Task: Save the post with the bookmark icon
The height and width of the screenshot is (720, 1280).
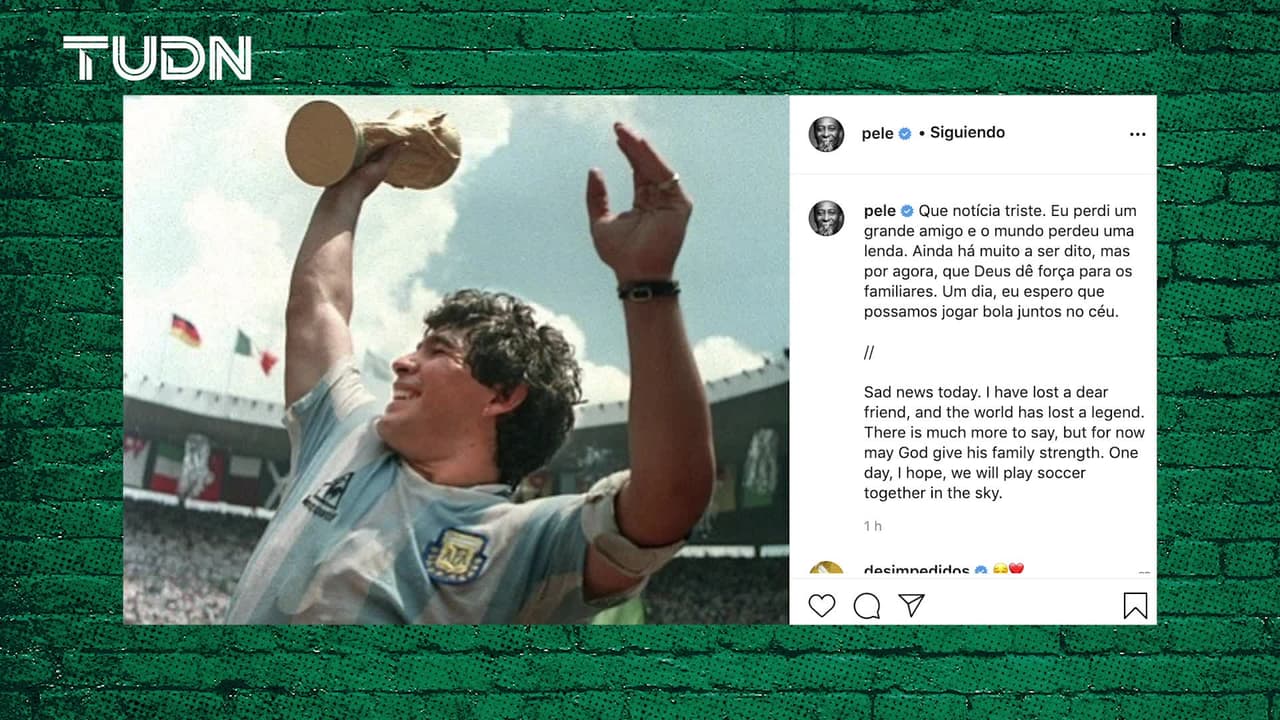Action: tap(1135, 605)
